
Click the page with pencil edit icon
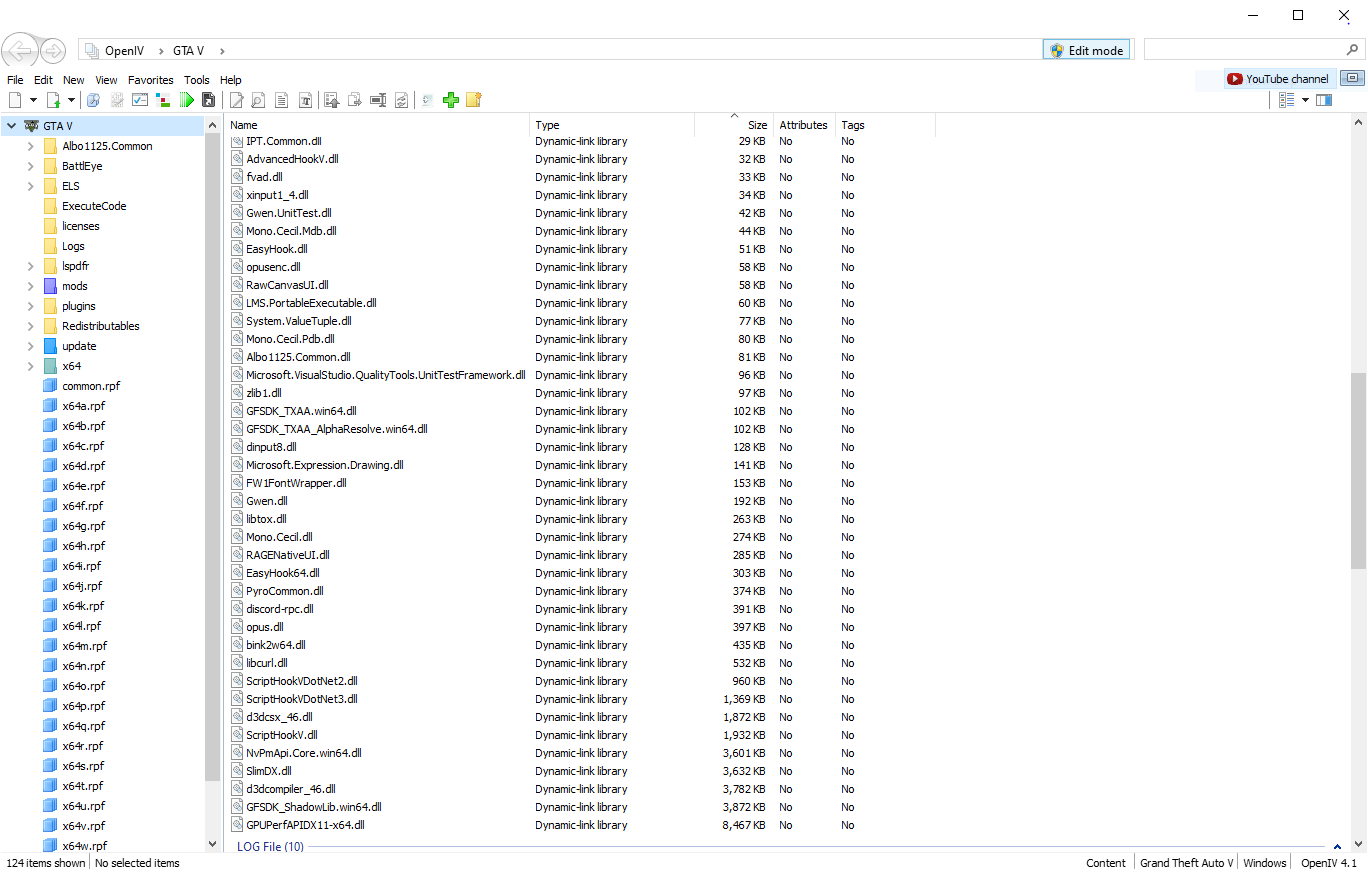tap(237, 100)
